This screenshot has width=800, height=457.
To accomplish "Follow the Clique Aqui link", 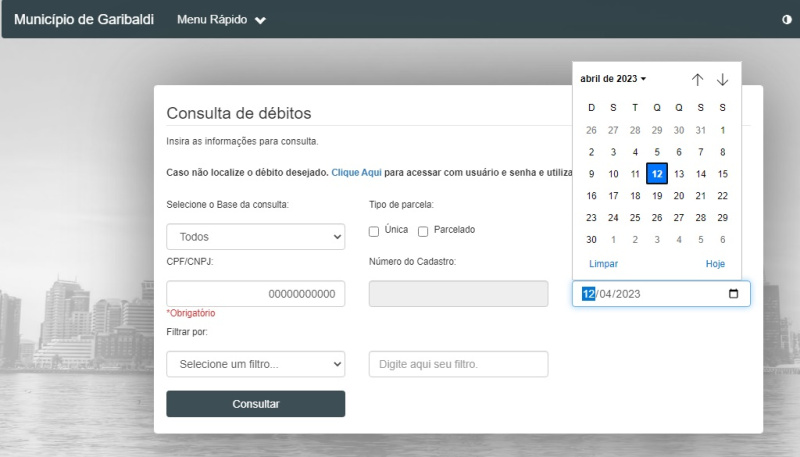I will 356,172.
